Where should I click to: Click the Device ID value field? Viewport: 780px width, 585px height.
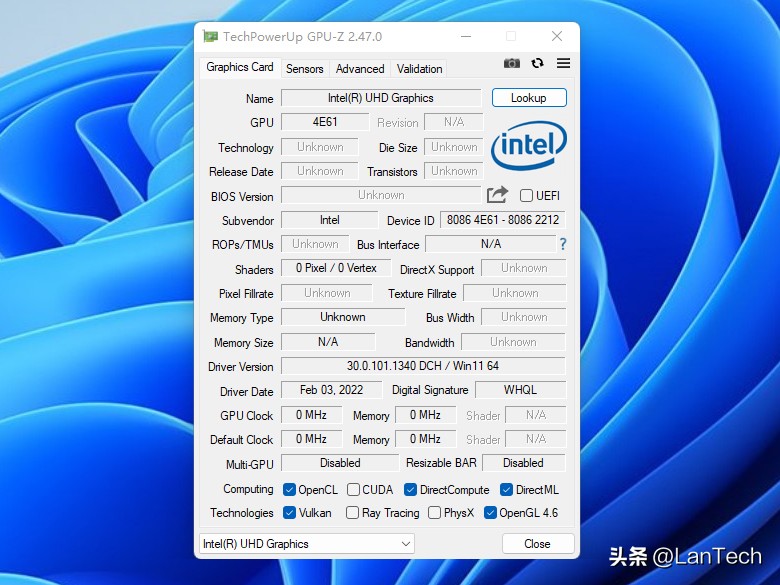click(x=502, y=220)
